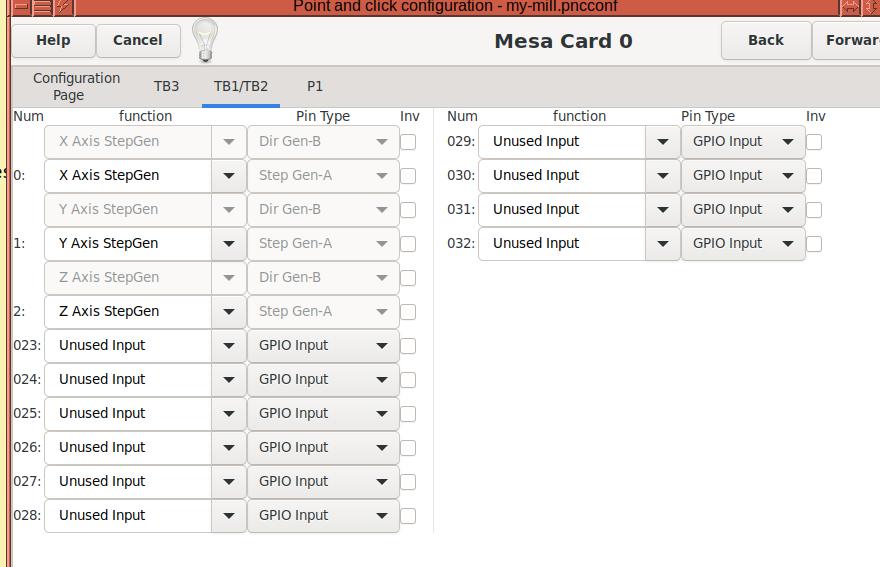Open Pin Type dropdown for pin 023
The image size is (880, 567).
point(323,346)
